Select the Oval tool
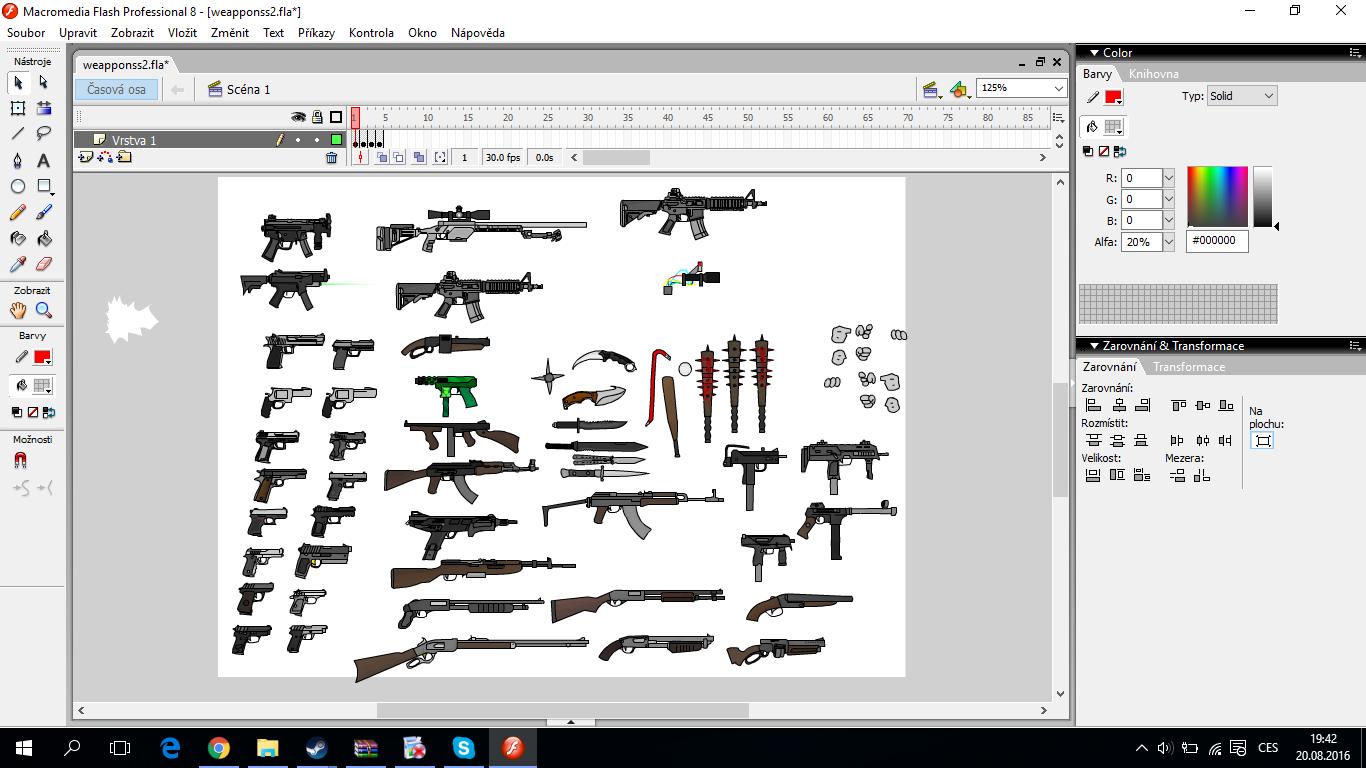 pyautogui.click(x=18, y=186)
